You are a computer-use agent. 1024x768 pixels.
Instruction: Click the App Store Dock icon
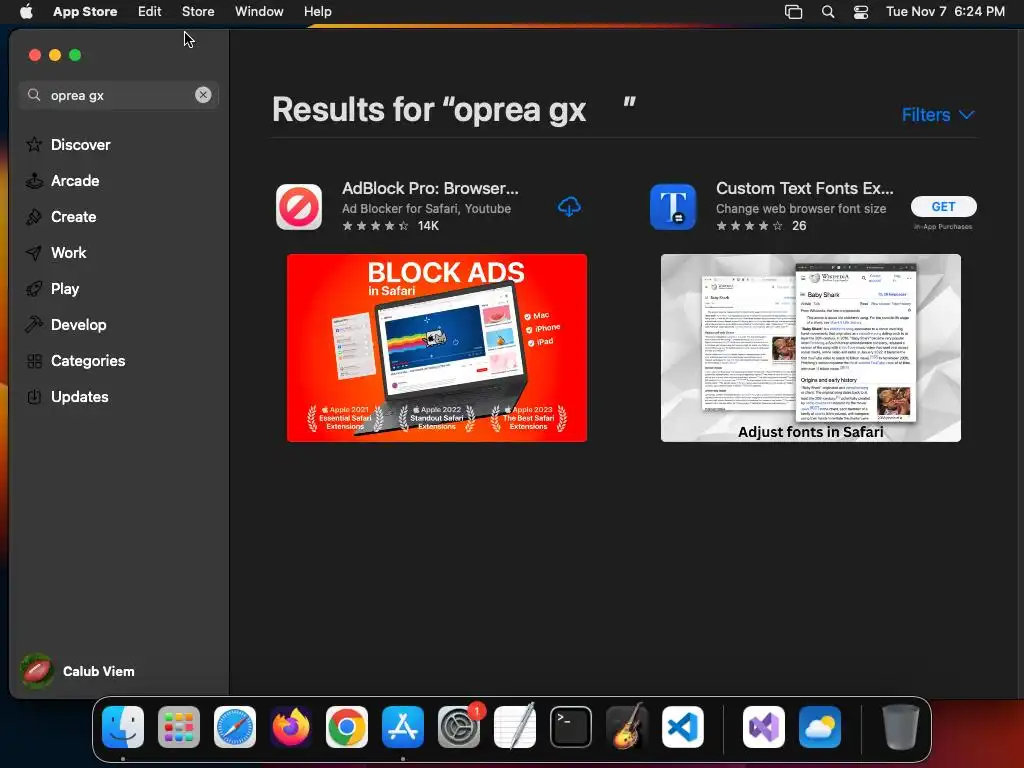pyautogui.click(x=403, y=726)
